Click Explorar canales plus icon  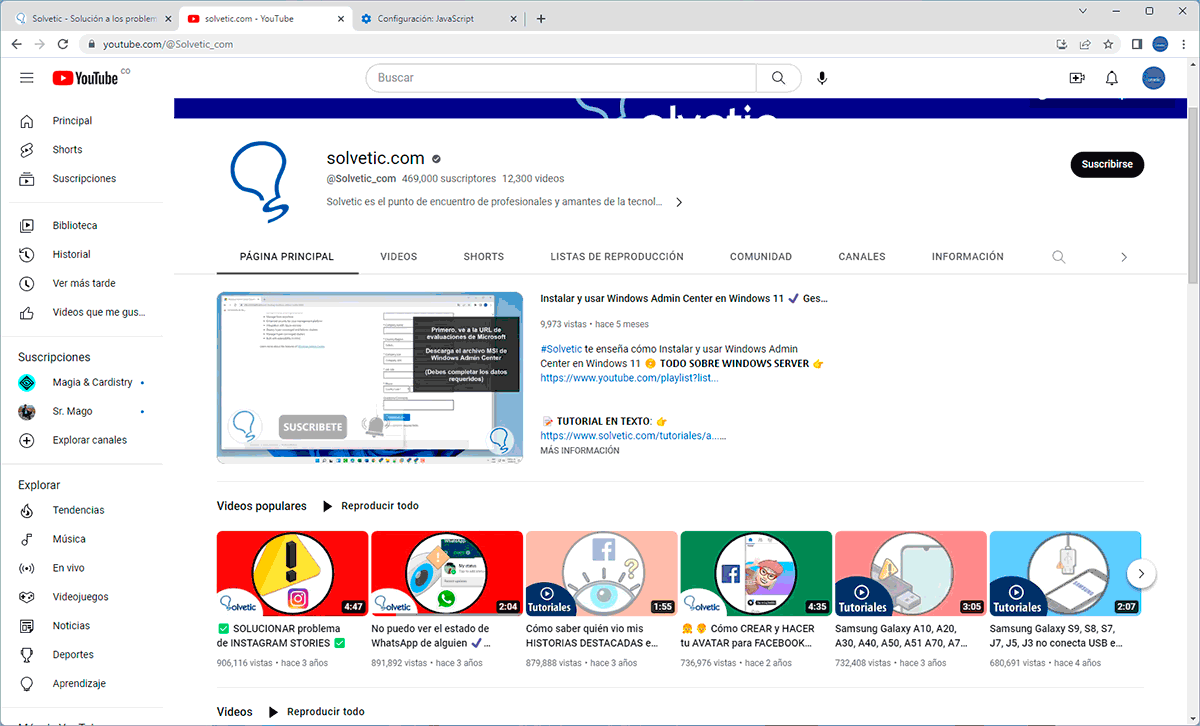pyautogui.click(x=27, y=441)
